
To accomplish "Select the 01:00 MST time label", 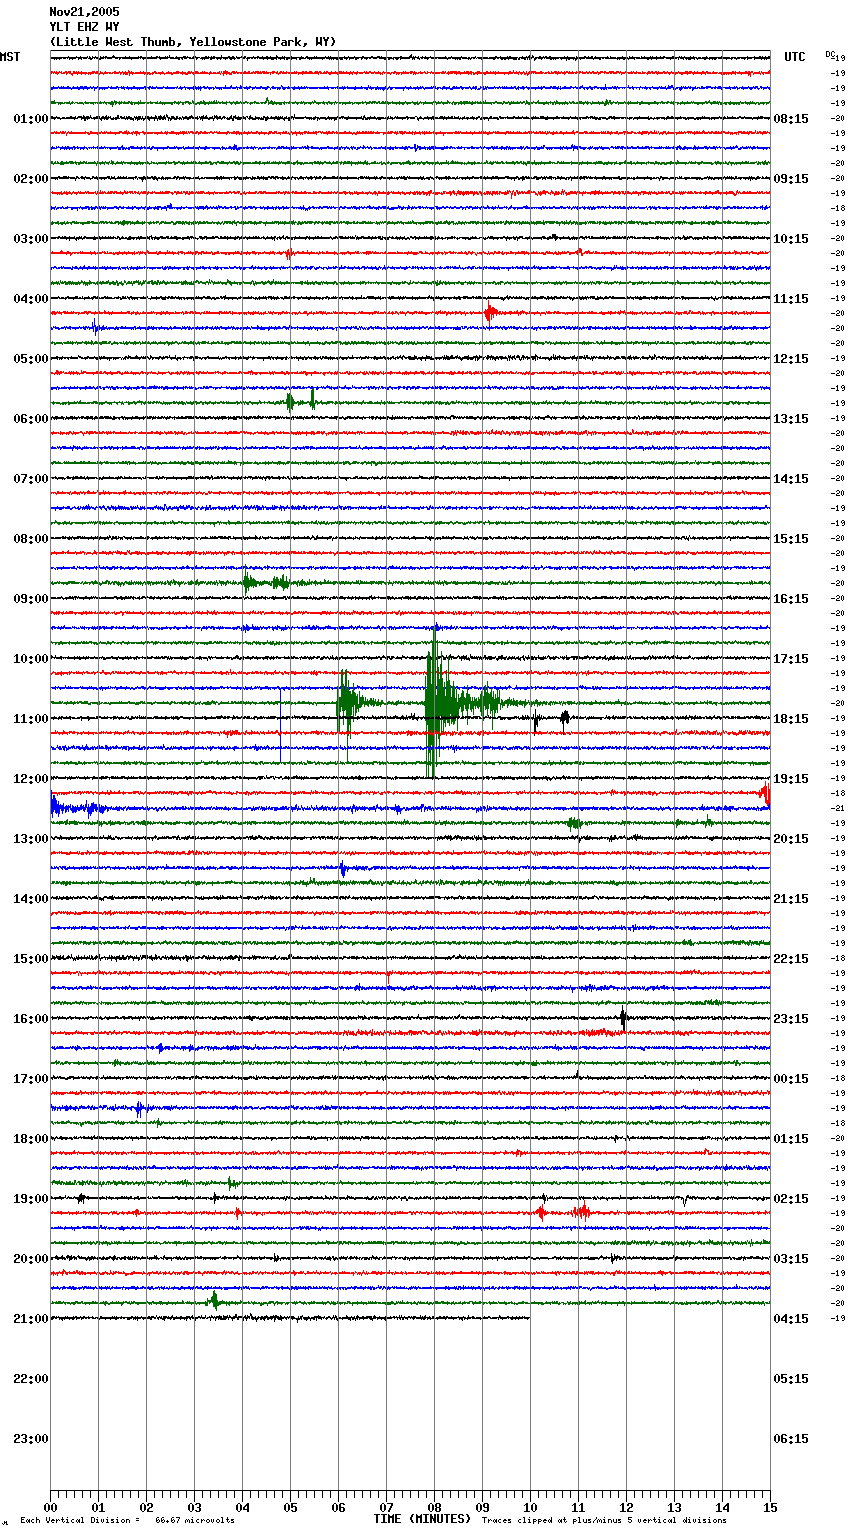I will coord(31,119).
